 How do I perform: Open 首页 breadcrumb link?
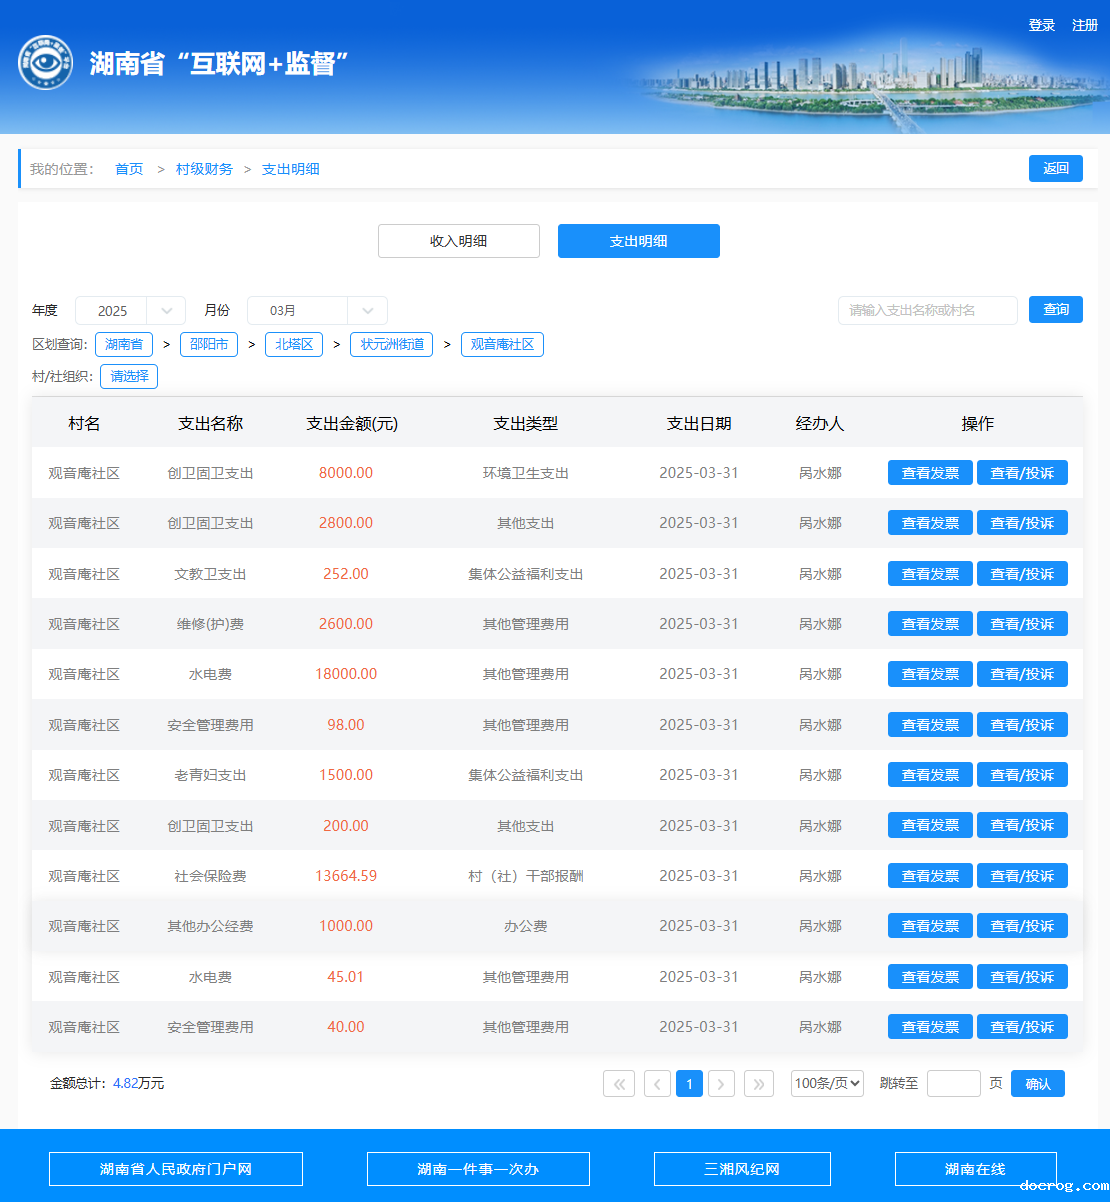click(x=129, y=169)
